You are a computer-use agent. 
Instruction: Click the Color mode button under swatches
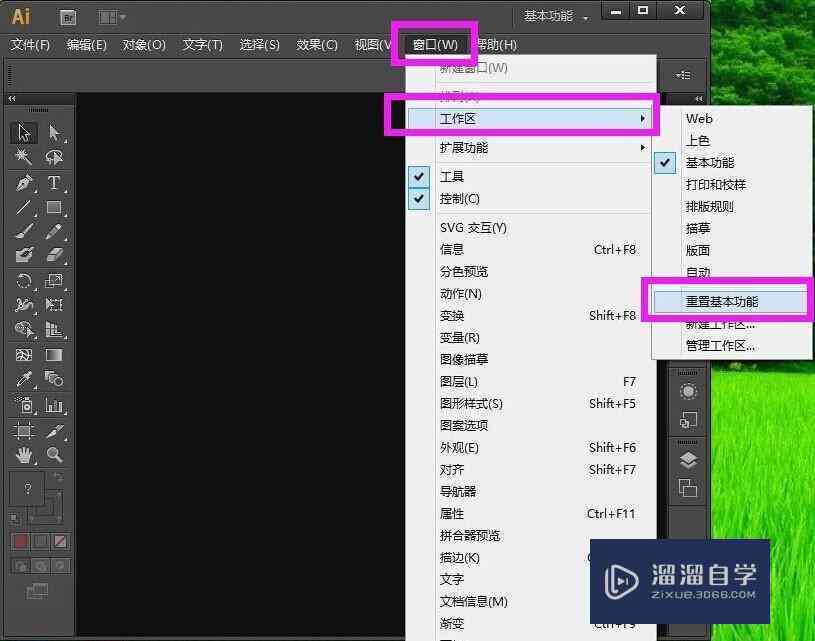(x=21, y=541)
